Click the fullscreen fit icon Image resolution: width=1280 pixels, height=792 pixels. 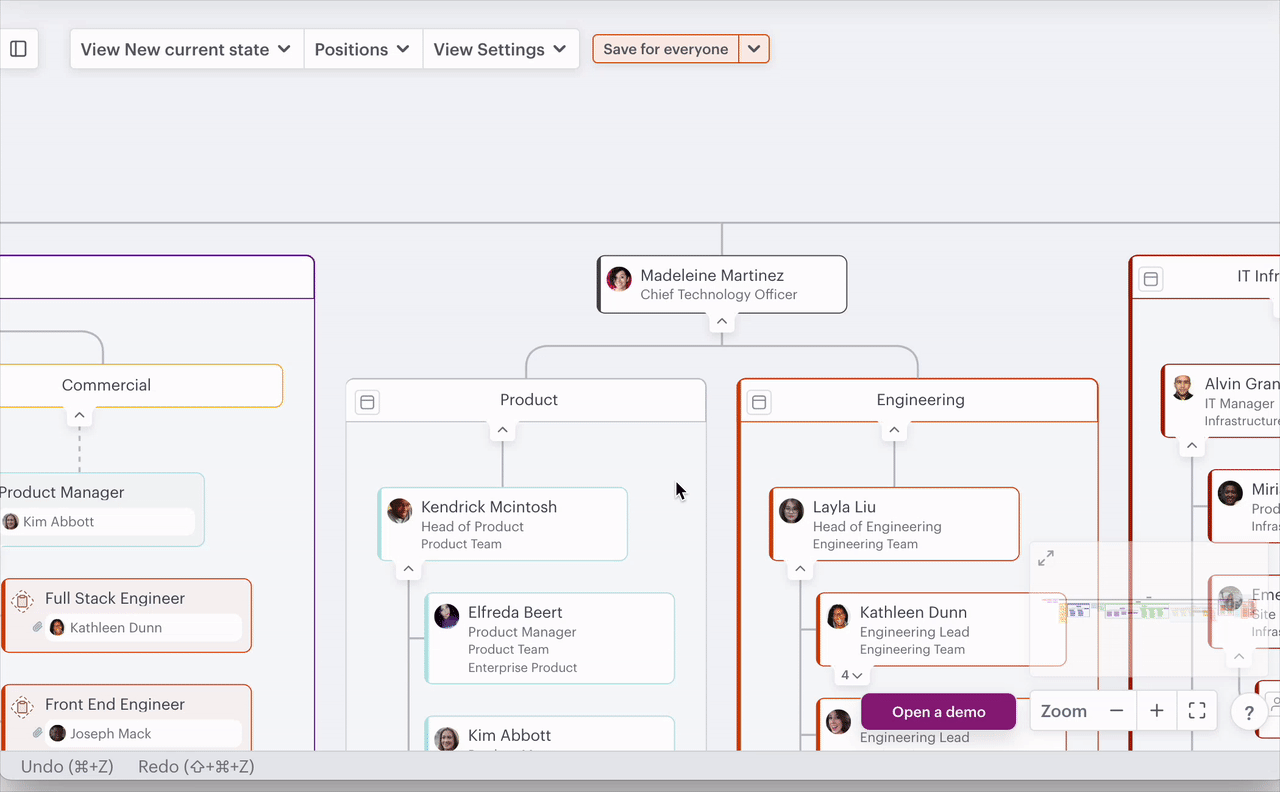coord(1197,711)
